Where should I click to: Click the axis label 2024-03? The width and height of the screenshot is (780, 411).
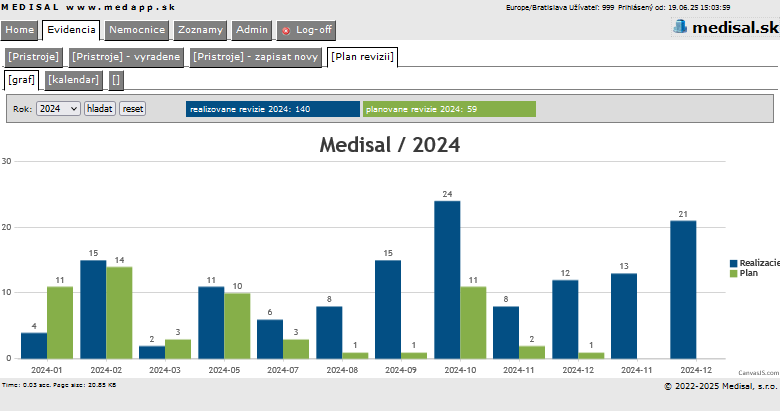point(165,370)
